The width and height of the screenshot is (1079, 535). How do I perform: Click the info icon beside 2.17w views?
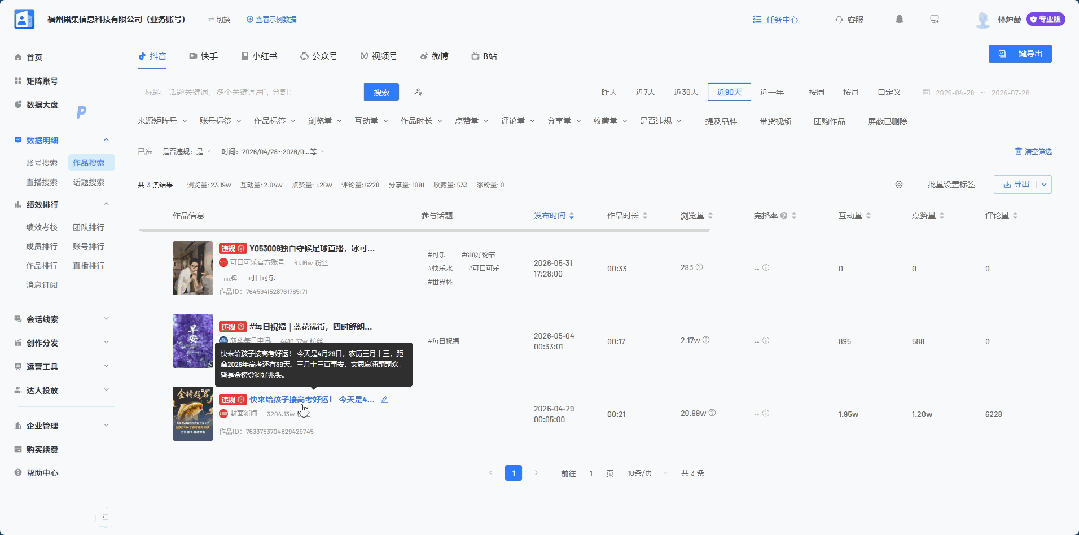706,339
